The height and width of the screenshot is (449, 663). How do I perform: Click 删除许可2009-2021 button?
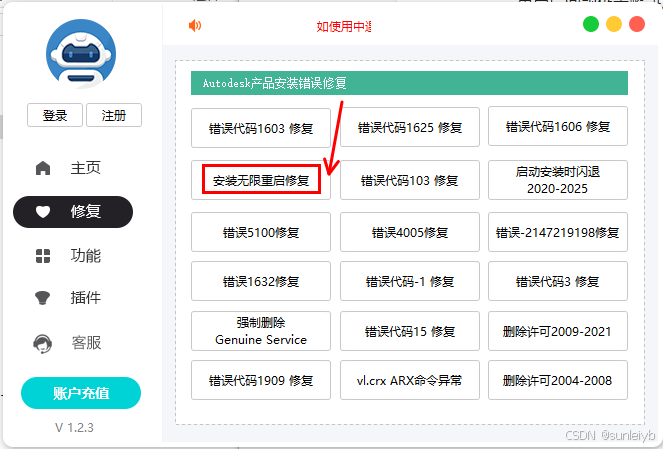coord(558,331)
